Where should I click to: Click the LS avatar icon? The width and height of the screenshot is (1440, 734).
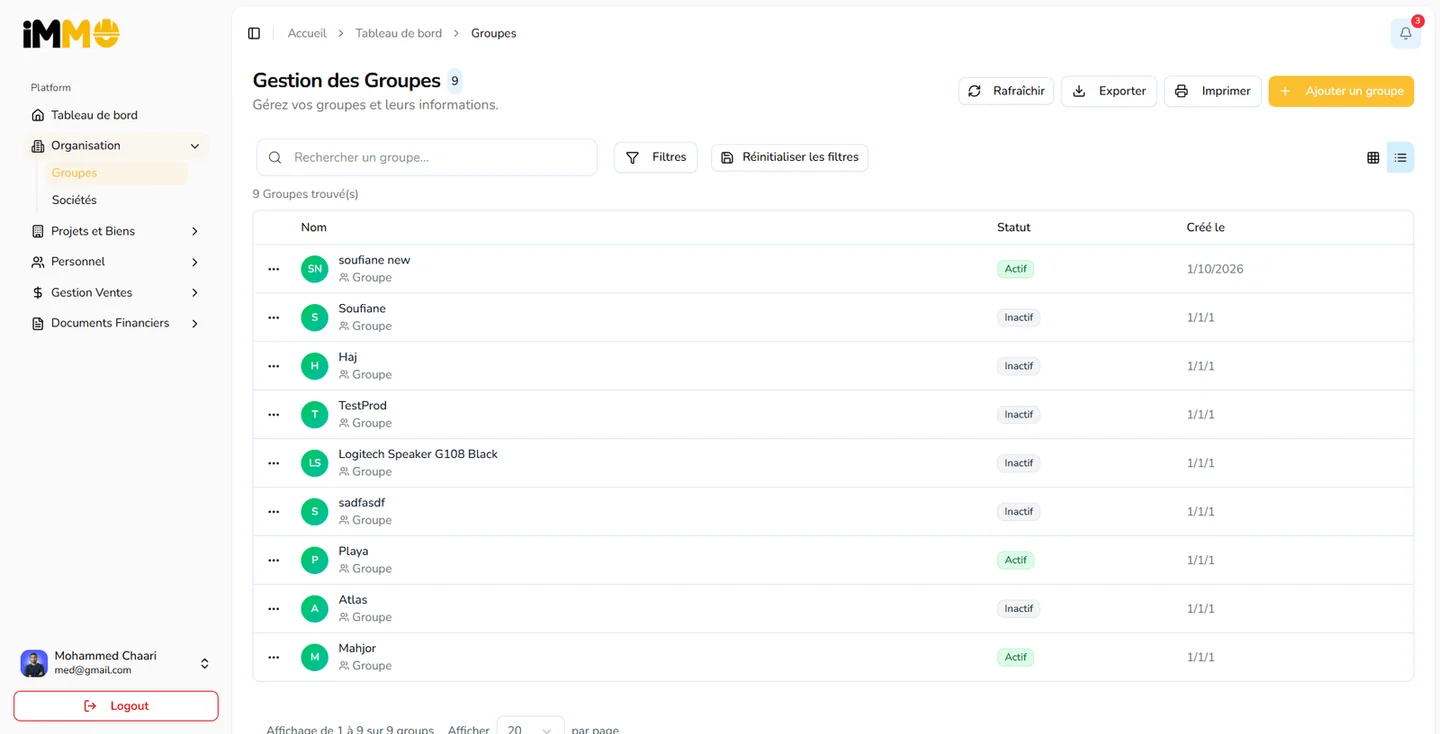[315, 463]
